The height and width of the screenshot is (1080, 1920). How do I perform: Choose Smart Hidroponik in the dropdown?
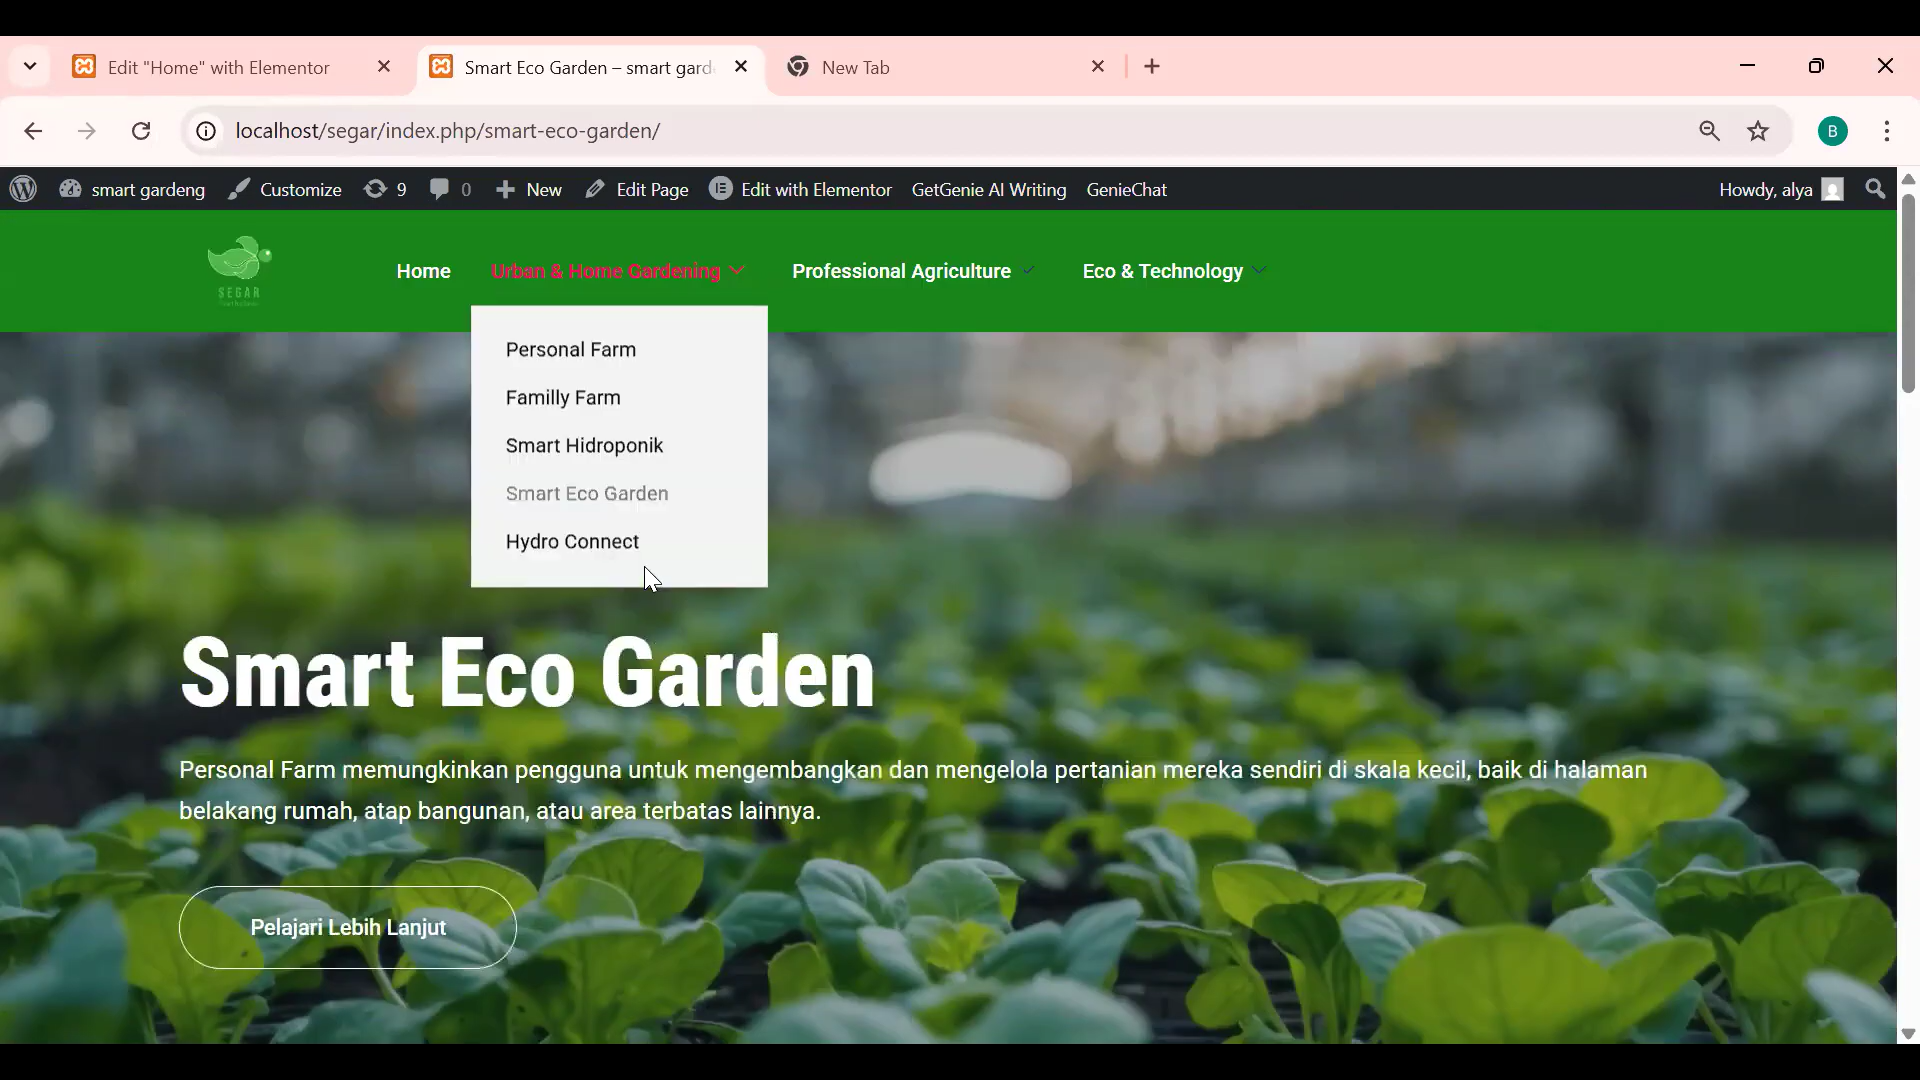584,445
